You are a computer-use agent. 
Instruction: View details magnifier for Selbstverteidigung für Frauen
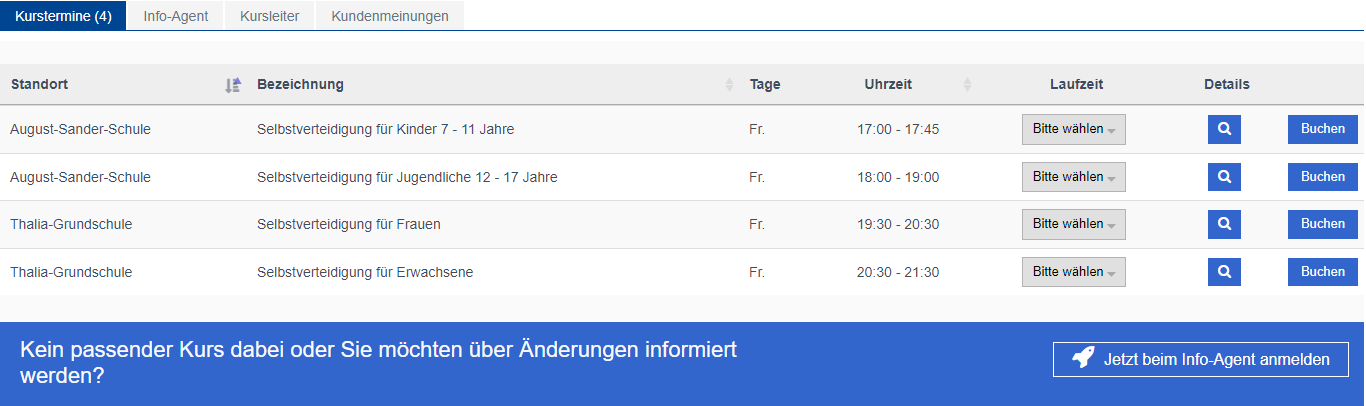[x=1224, y=224]
